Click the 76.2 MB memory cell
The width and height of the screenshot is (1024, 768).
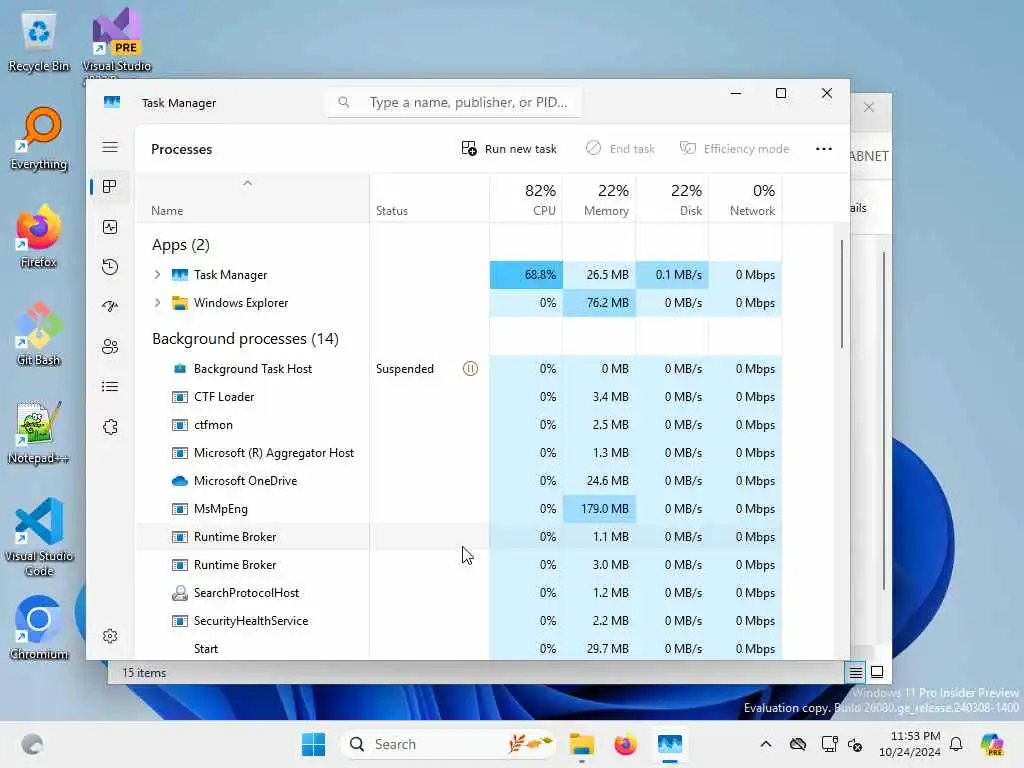tap(599, 303)
